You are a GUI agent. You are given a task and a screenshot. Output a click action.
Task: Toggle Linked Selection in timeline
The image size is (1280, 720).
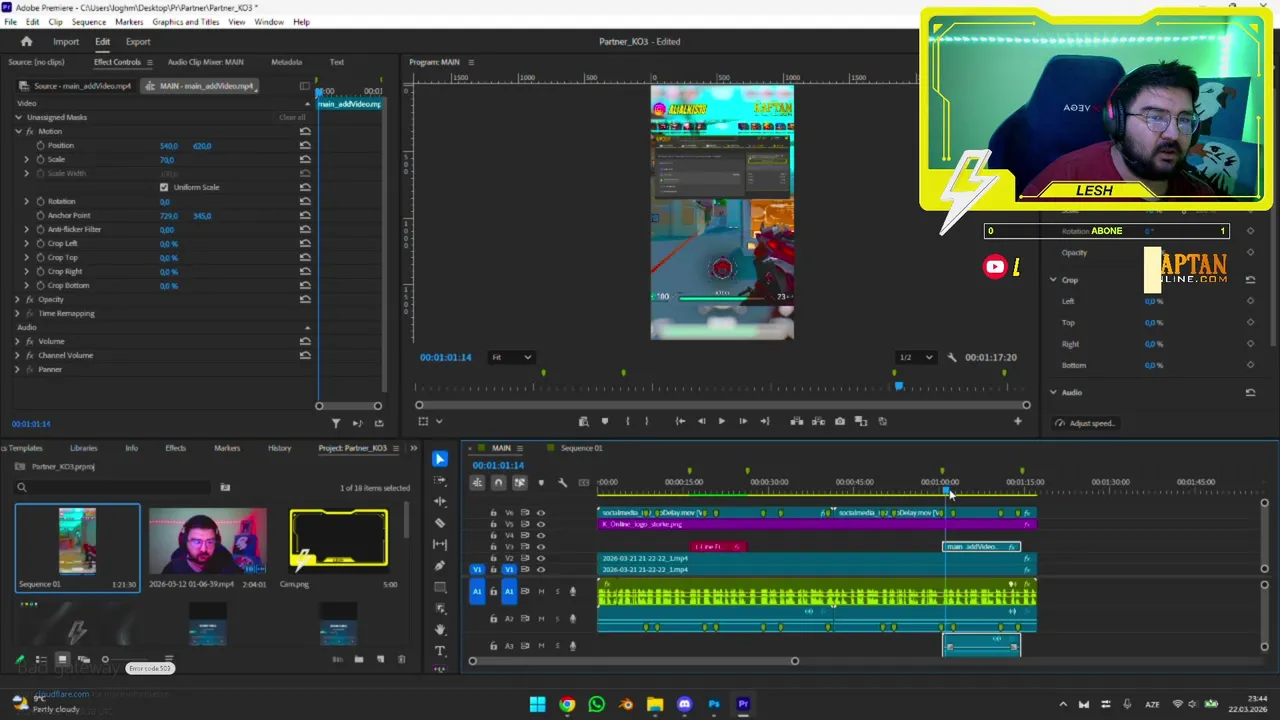coord(519,483)
